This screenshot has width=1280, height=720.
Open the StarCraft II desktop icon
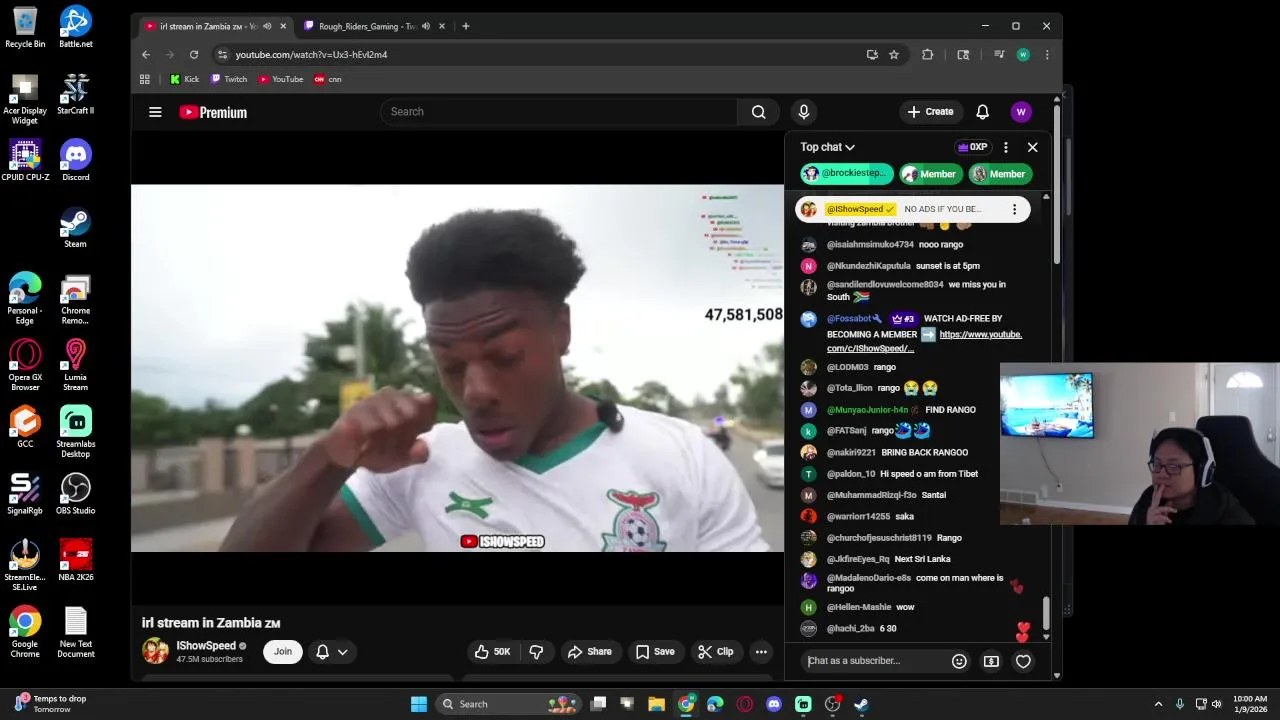tap(75, 94)
